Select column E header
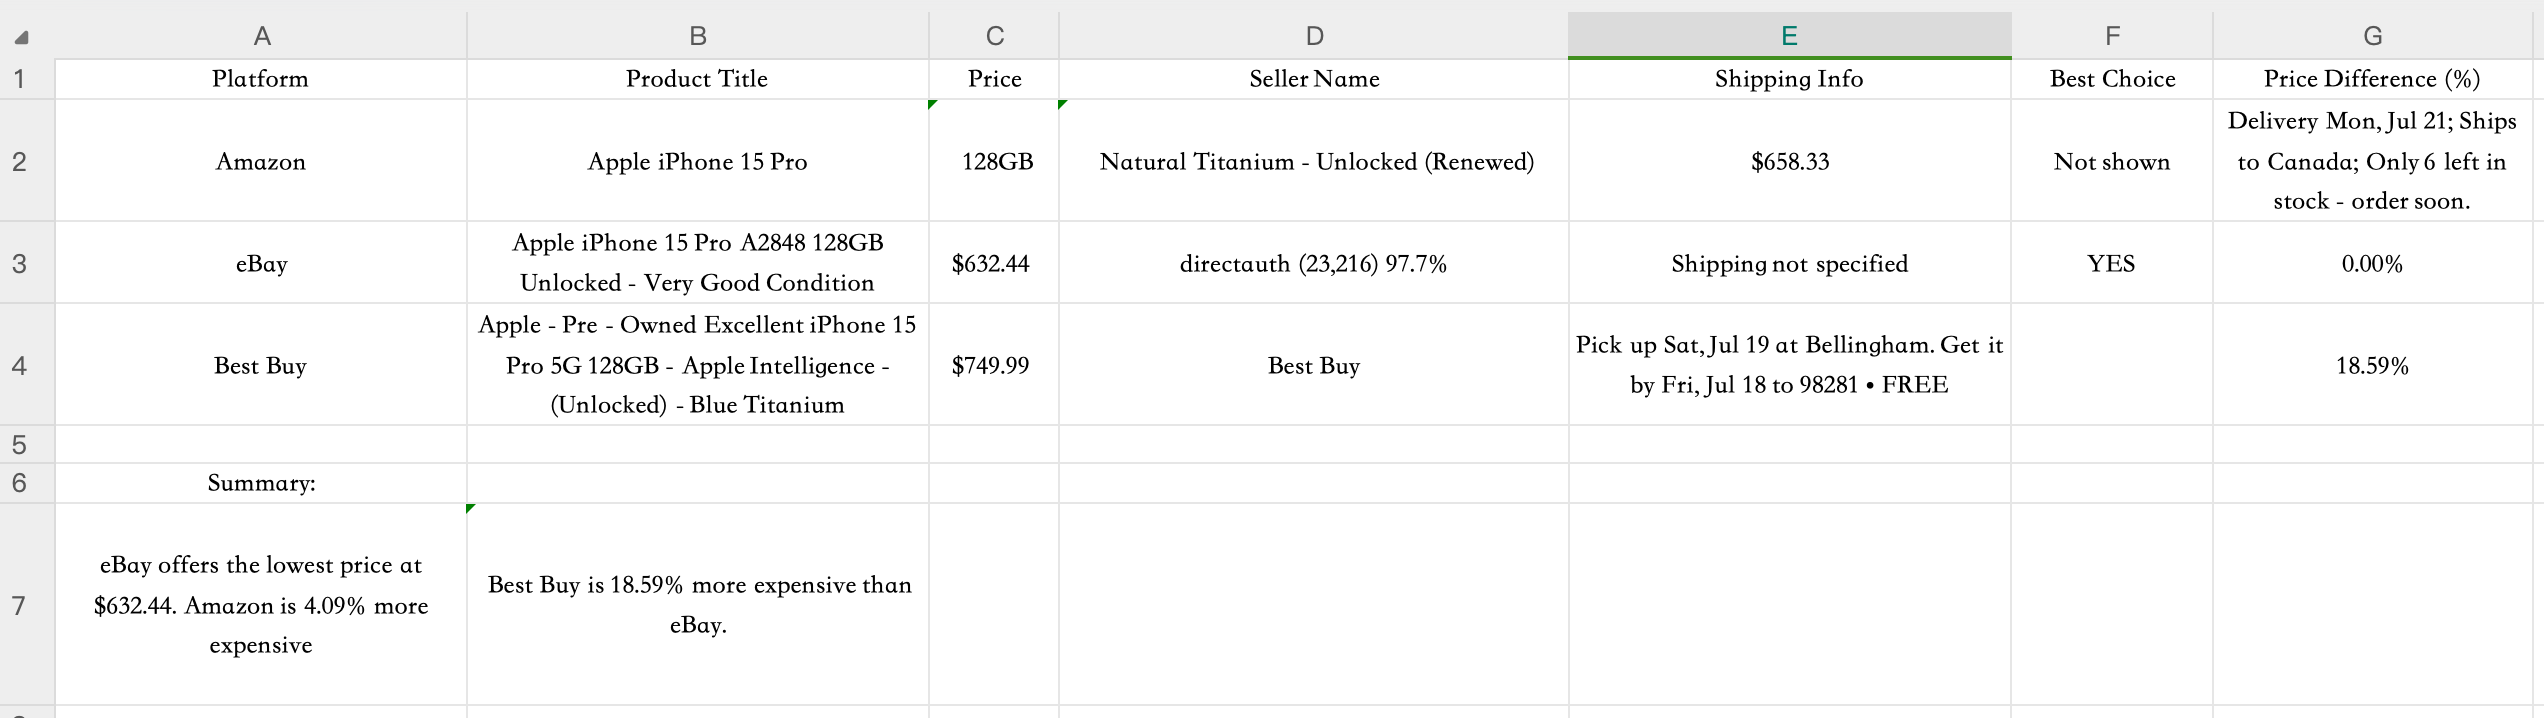The height and width of the screenshot is (718, 2544). pos(1789,36)
